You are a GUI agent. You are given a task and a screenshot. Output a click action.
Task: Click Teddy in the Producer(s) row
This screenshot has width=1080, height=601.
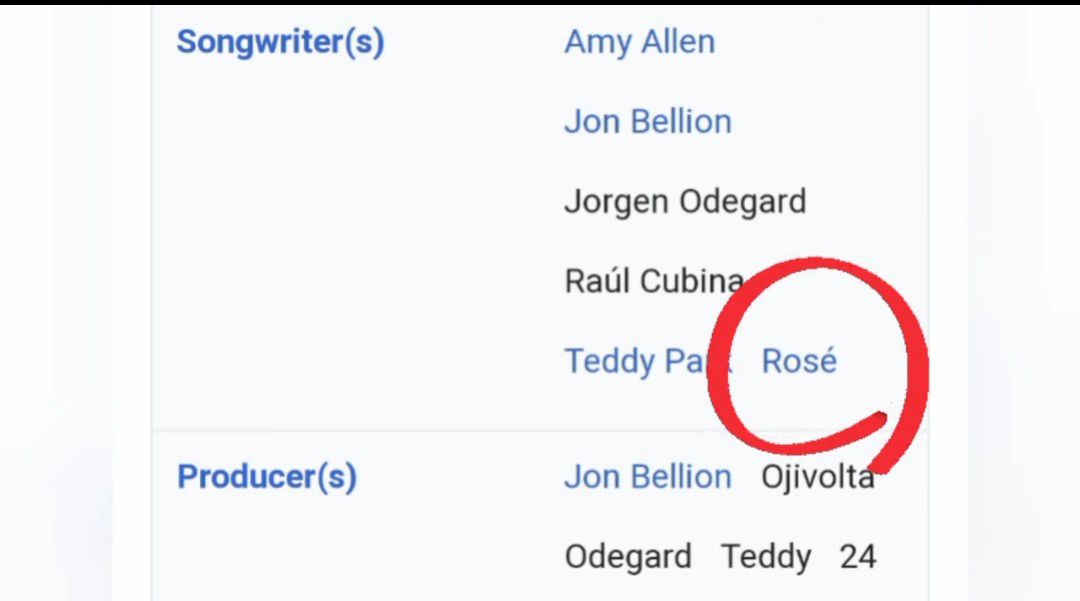click(x=766, y=556)
